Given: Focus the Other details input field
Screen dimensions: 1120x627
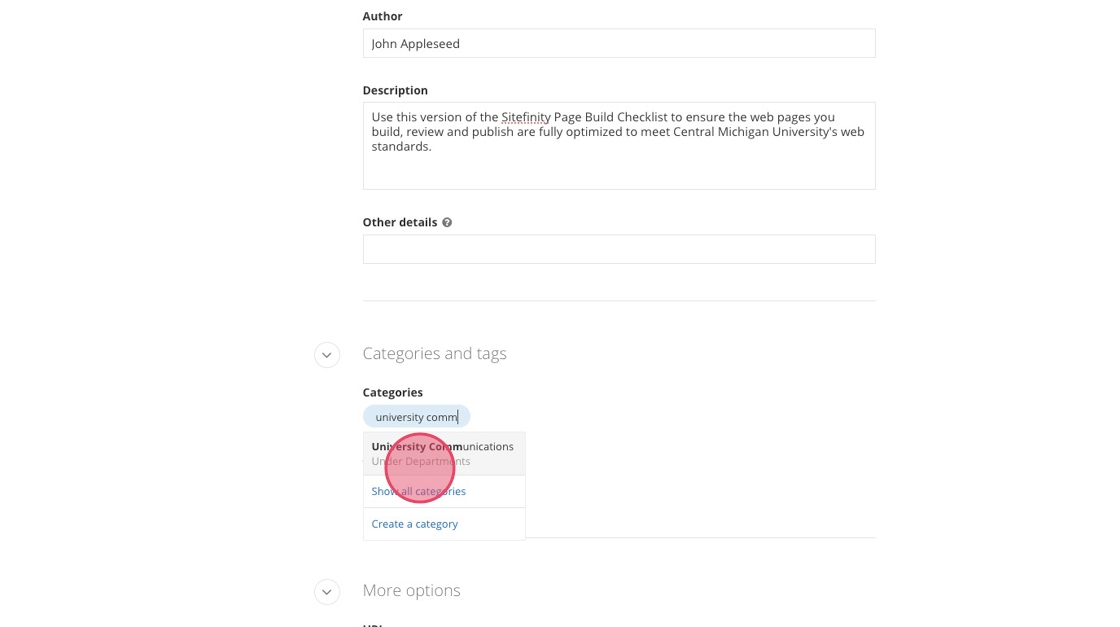Looking at the screenshot, I should click(x=619, y=249).
